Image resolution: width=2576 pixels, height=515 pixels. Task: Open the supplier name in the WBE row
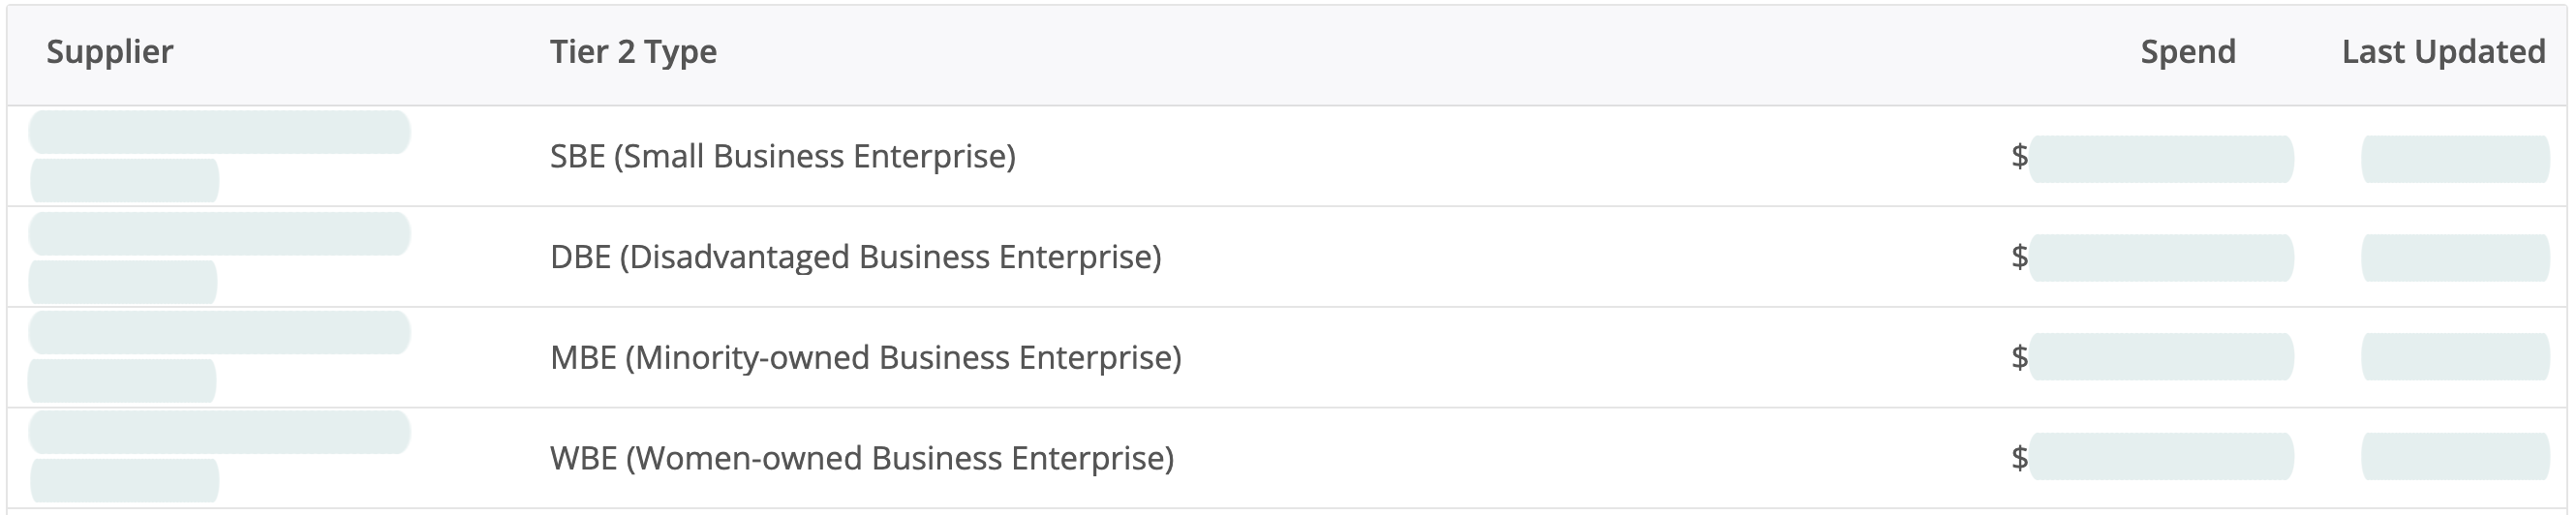(x=219, y=432)
